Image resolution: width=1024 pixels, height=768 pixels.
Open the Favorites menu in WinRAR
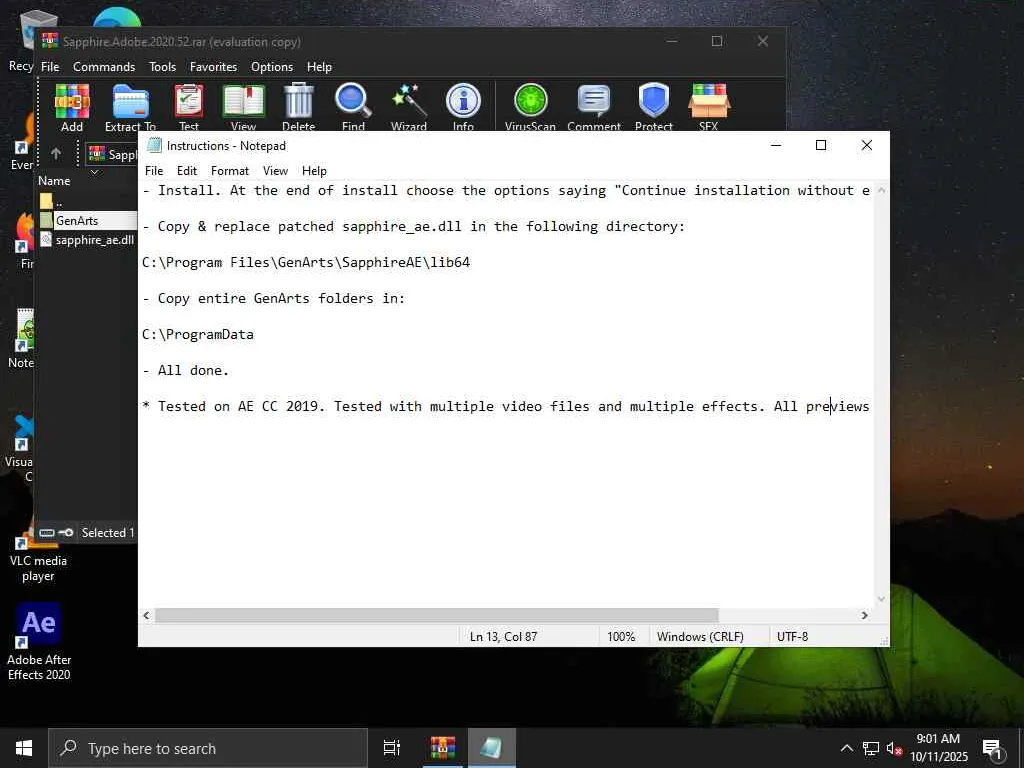coord(213,67)
